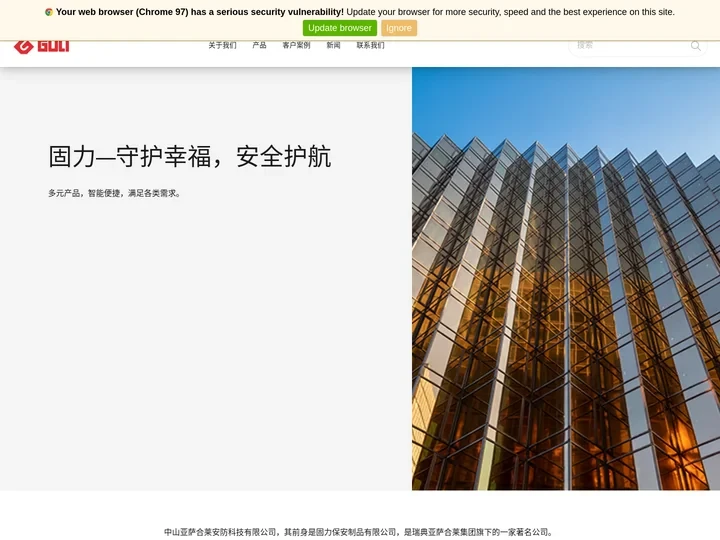Open the GULI logo home link
720x540 pixels.
point(42,46)
